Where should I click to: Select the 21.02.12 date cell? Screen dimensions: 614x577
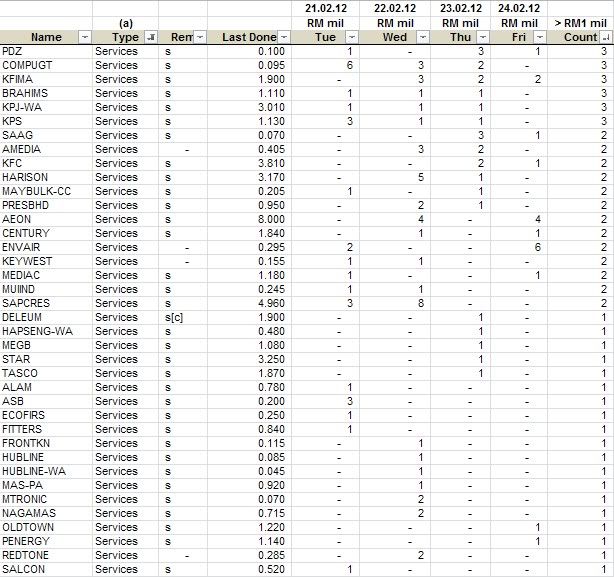325,8
